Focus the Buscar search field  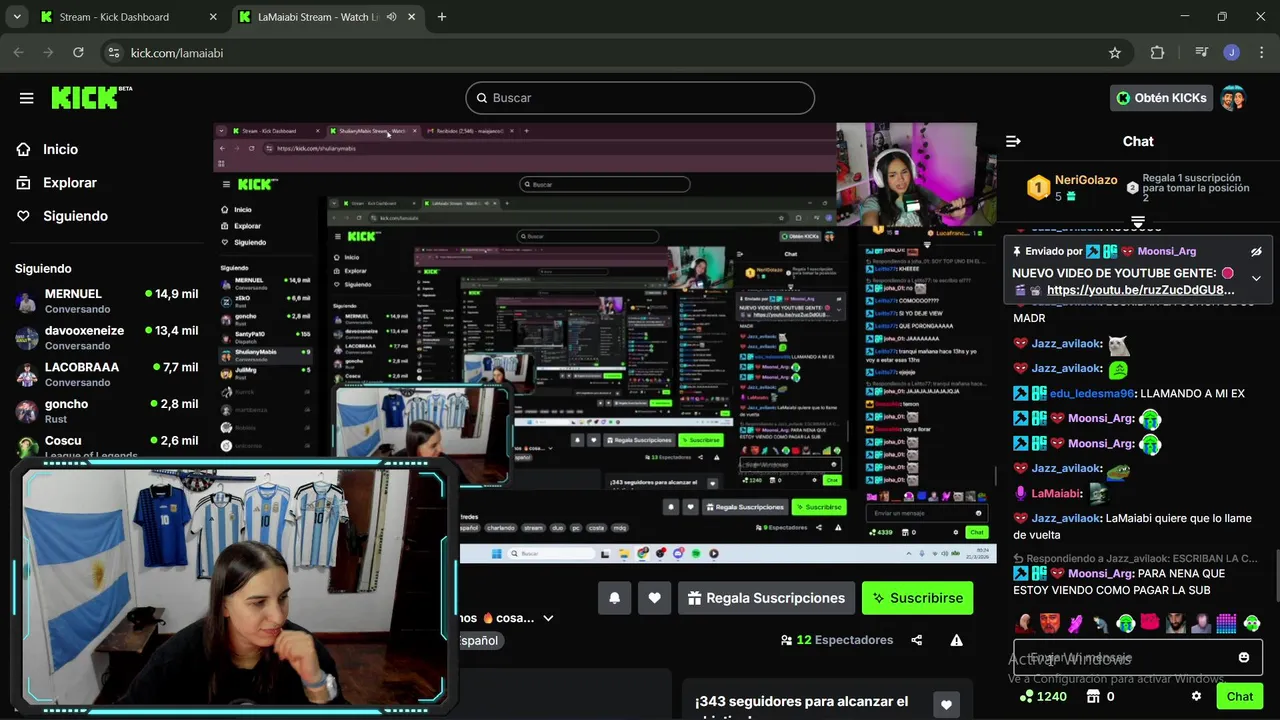640,98
